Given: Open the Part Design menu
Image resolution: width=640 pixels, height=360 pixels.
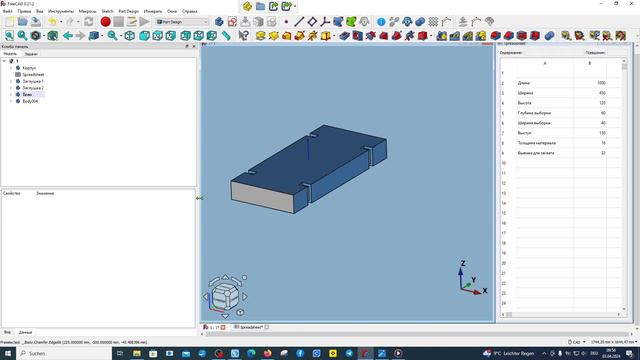Looking at the screenshot, I should [x=129, y=11].
